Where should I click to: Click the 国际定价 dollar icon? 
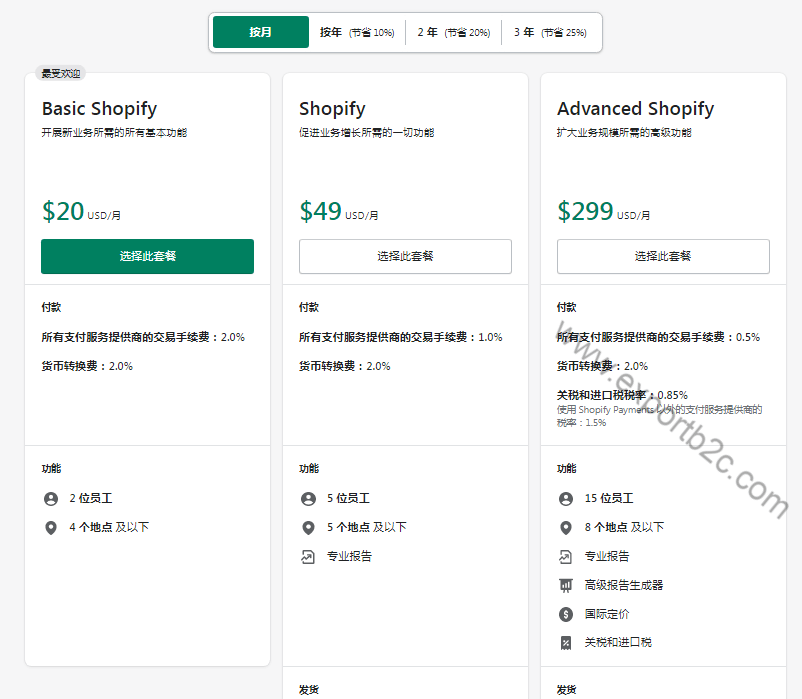point(566,614)
